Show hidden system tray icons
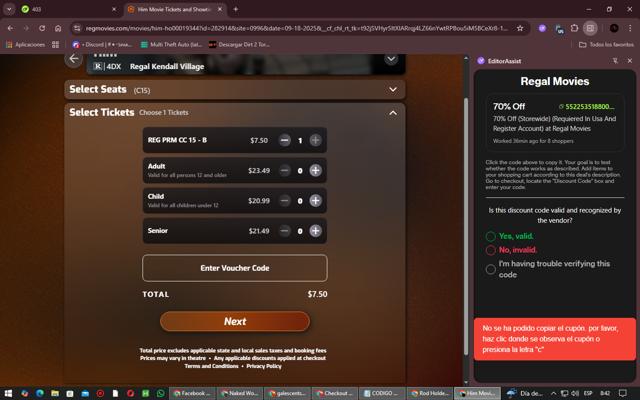640x400 pixels. tap(553, 393)
